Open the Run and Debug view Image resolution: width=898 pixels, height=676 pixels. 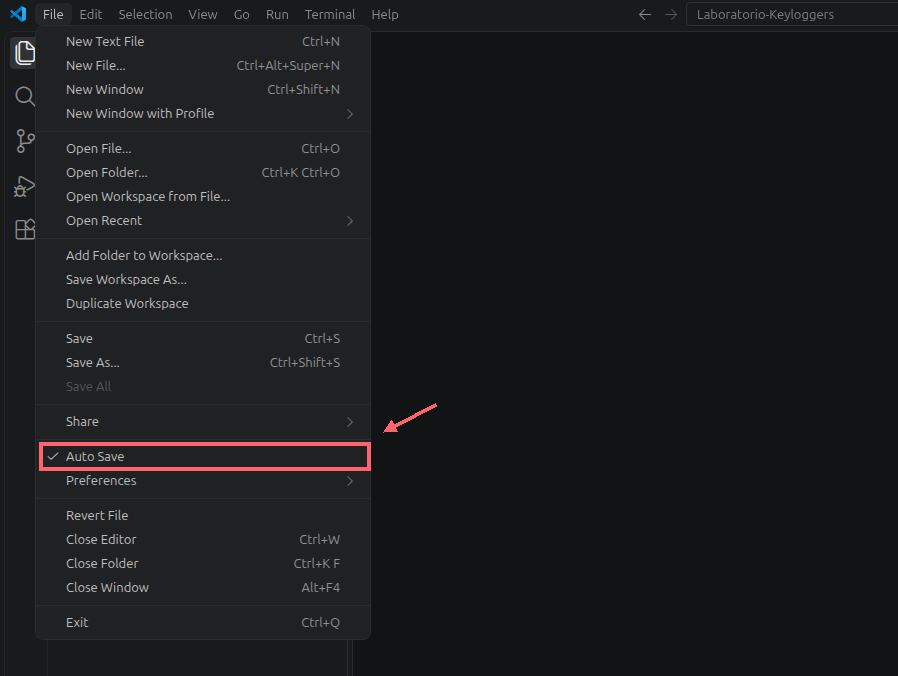coord(24,186)
